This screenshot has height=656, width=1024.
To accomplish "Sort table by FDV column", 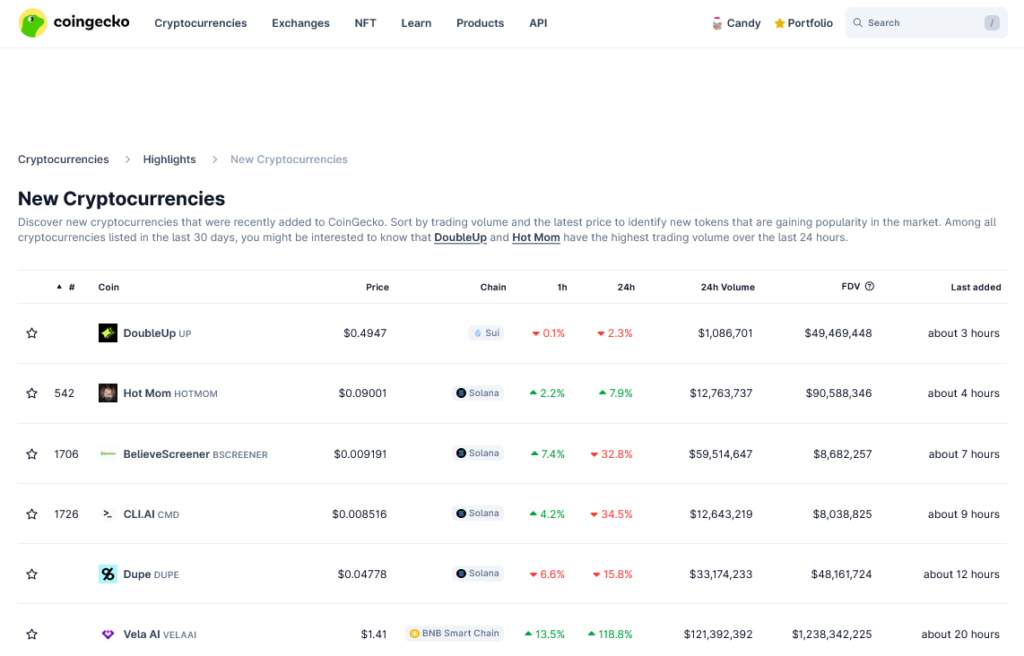I will 850,286.
